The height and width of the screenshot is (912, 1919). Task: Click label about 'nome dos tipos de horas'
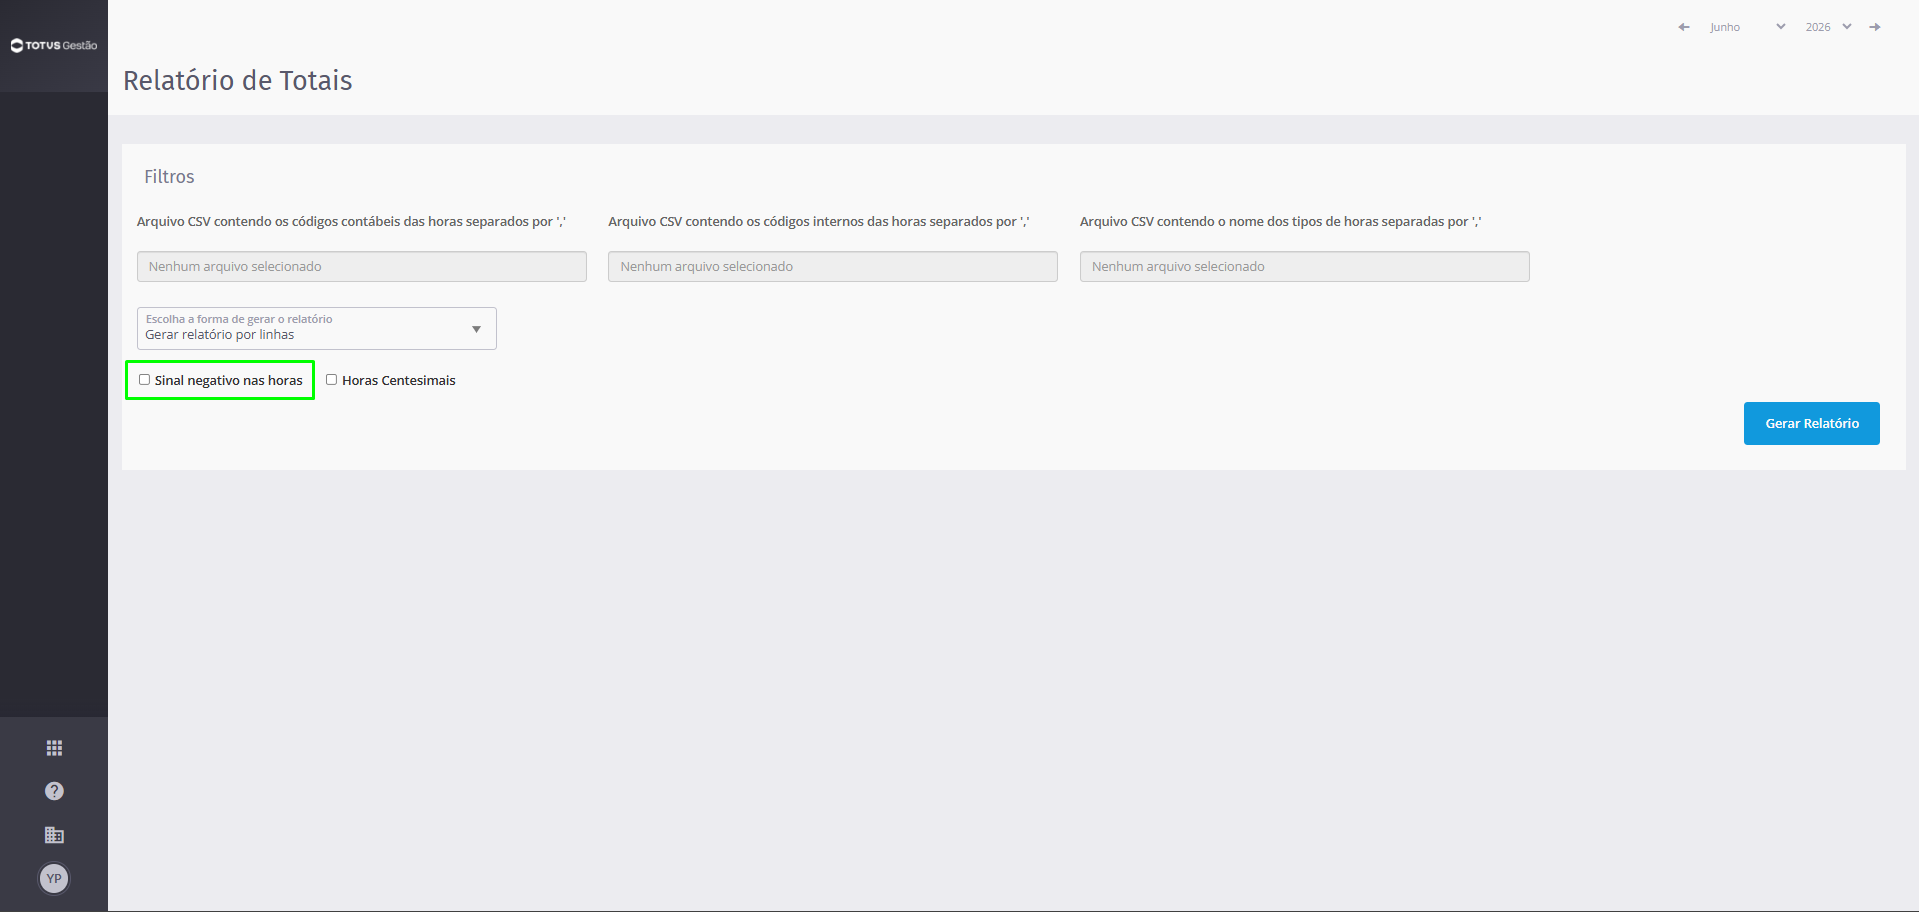click(x=1281, y=221)
